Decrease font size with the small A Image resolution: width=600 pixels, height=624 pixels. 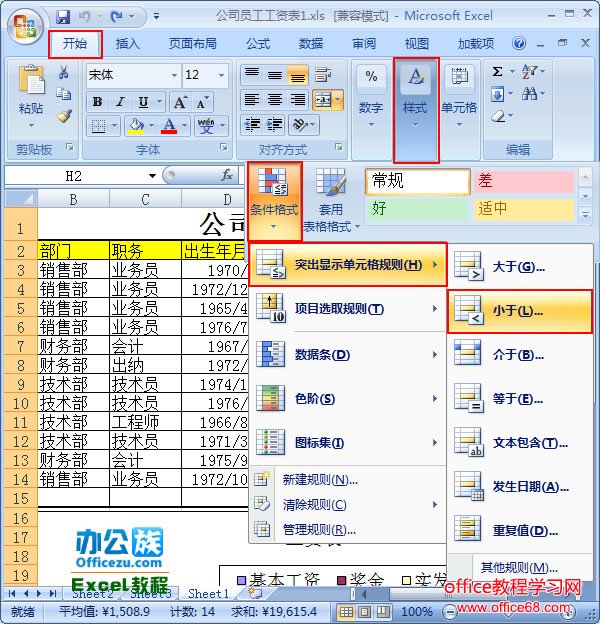click(x=202, y=103)
